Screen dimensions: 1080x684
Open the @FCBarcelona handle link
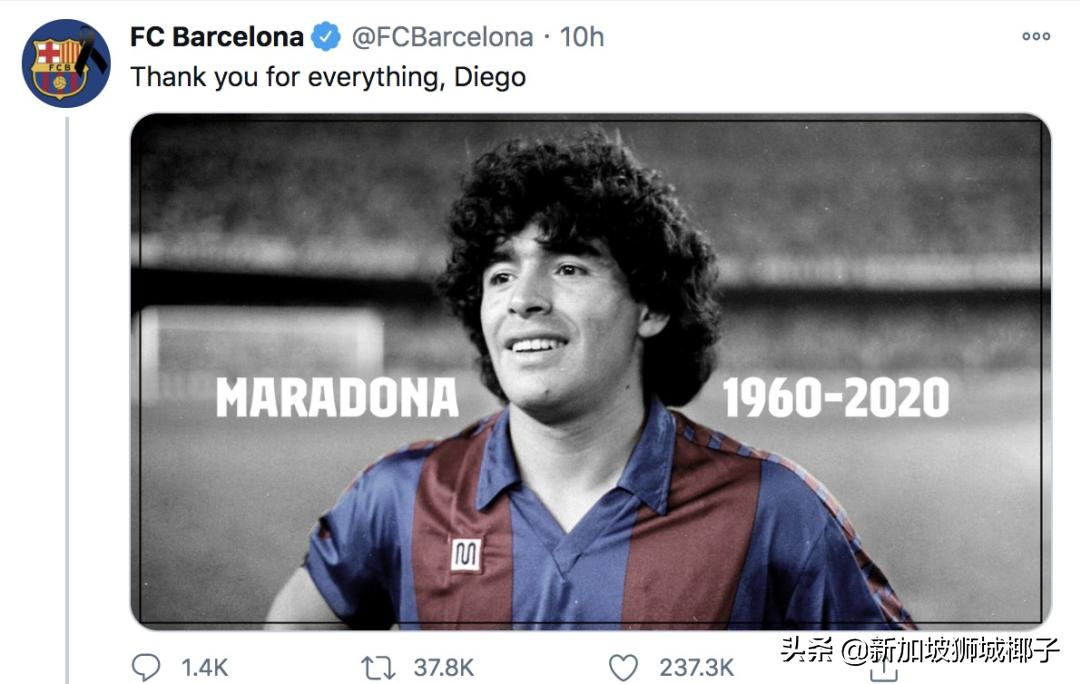click(x=441, y=38)
